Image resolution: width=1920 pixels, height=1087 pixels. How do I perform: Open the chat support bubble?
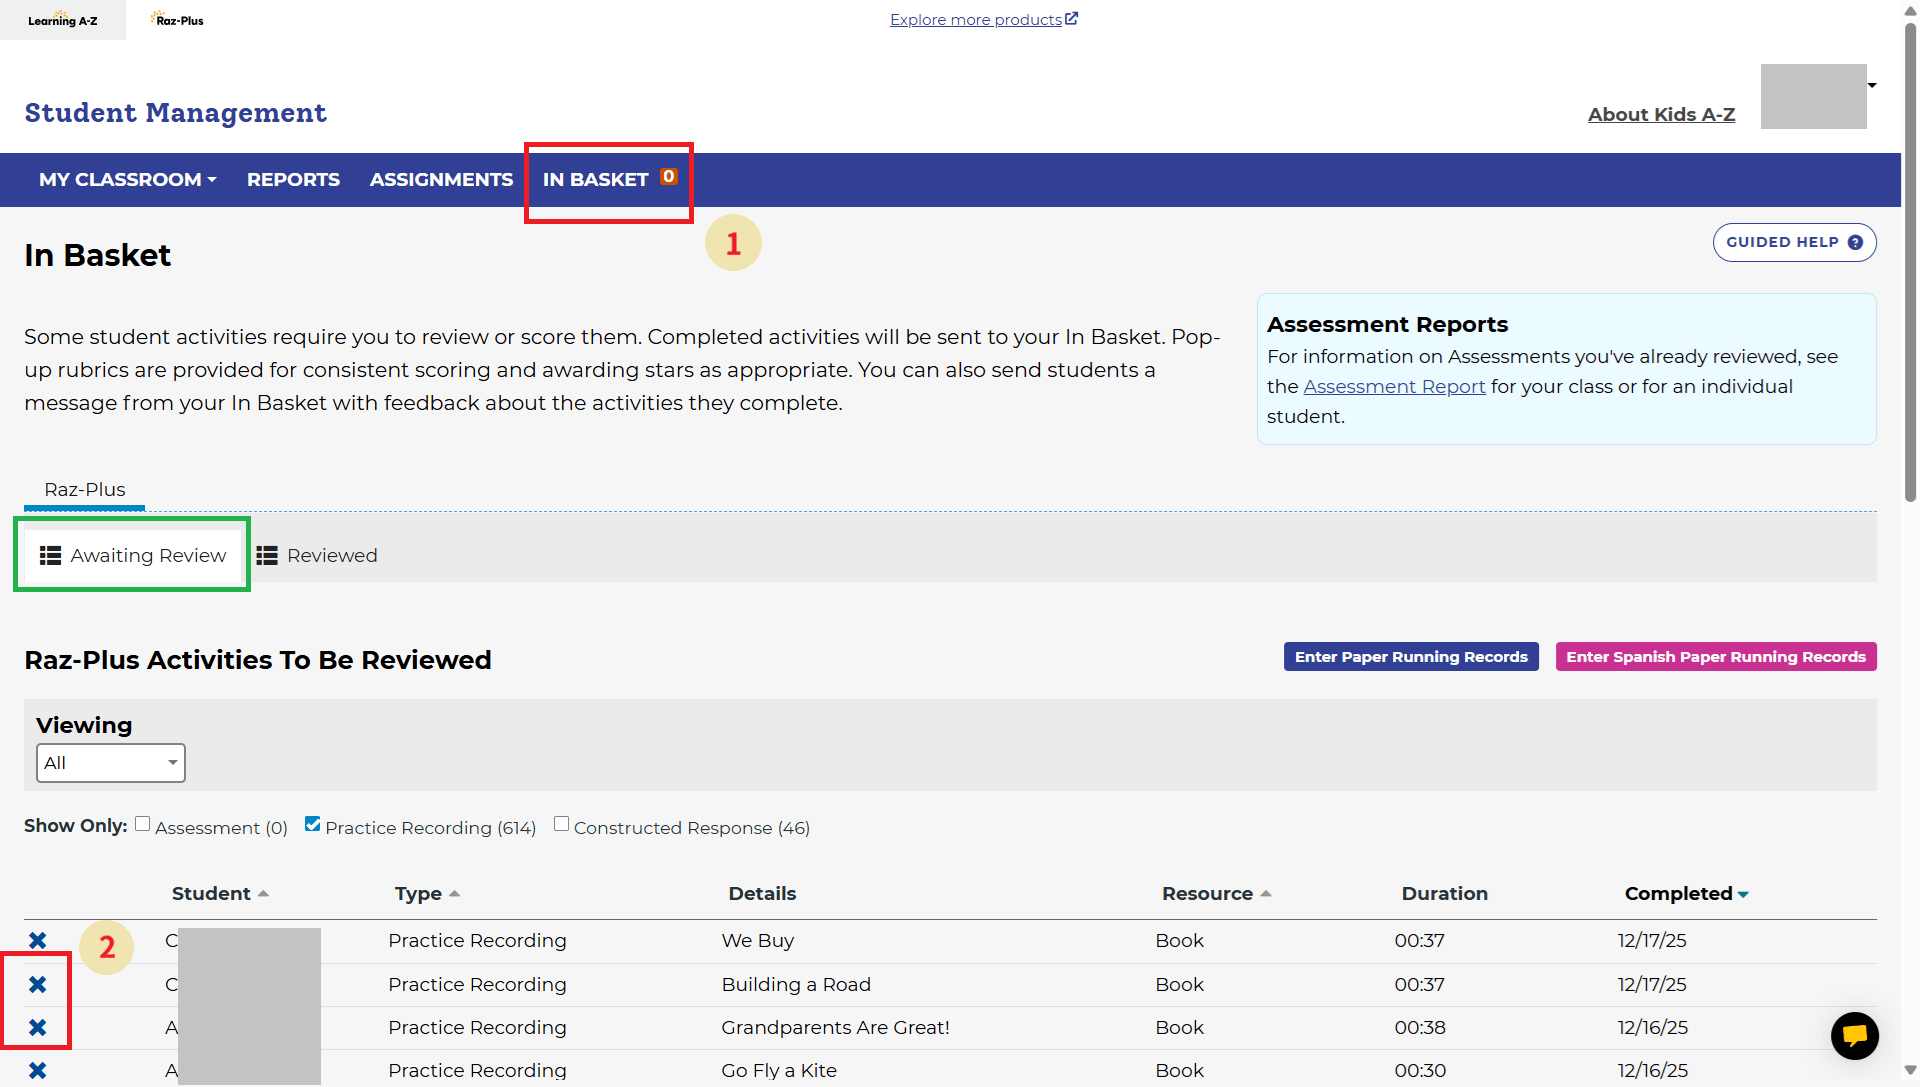tap(1854, 1036)
